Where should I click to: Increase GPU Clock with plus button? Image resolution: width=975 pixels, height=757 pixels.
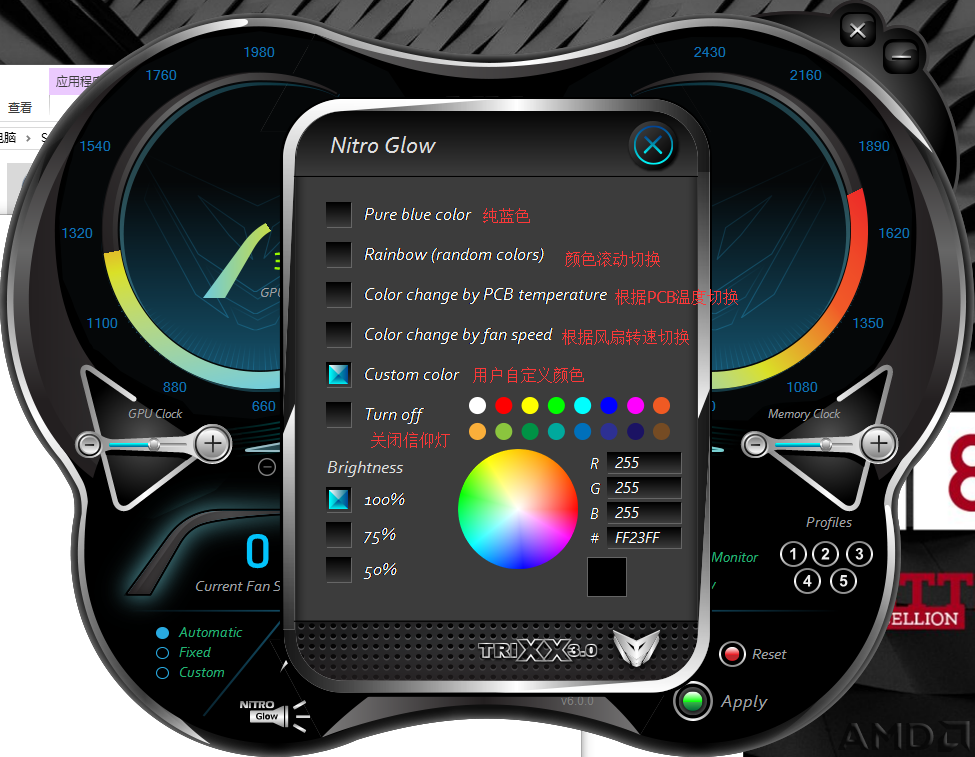(213, 444)
